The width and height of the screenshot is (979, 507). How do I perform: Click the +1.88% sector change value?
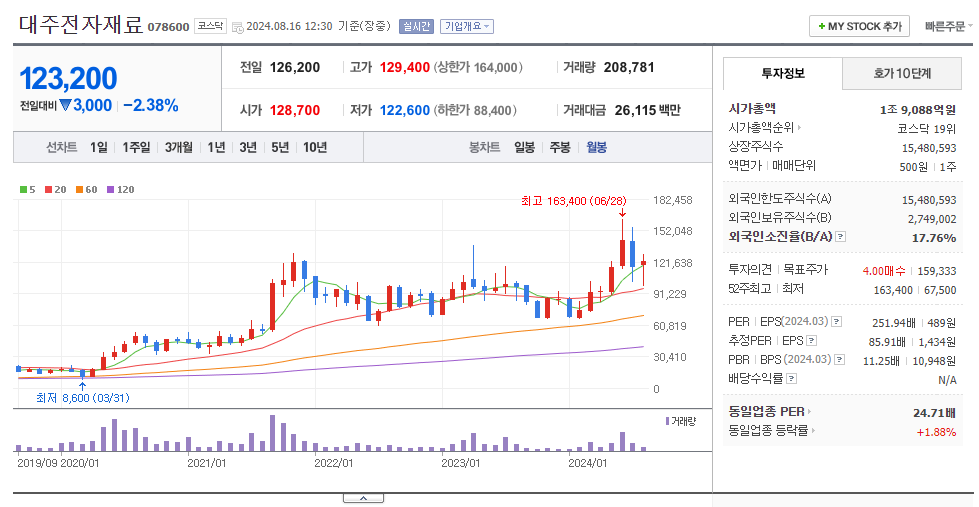pyautogui.click(x=936, y=432)
